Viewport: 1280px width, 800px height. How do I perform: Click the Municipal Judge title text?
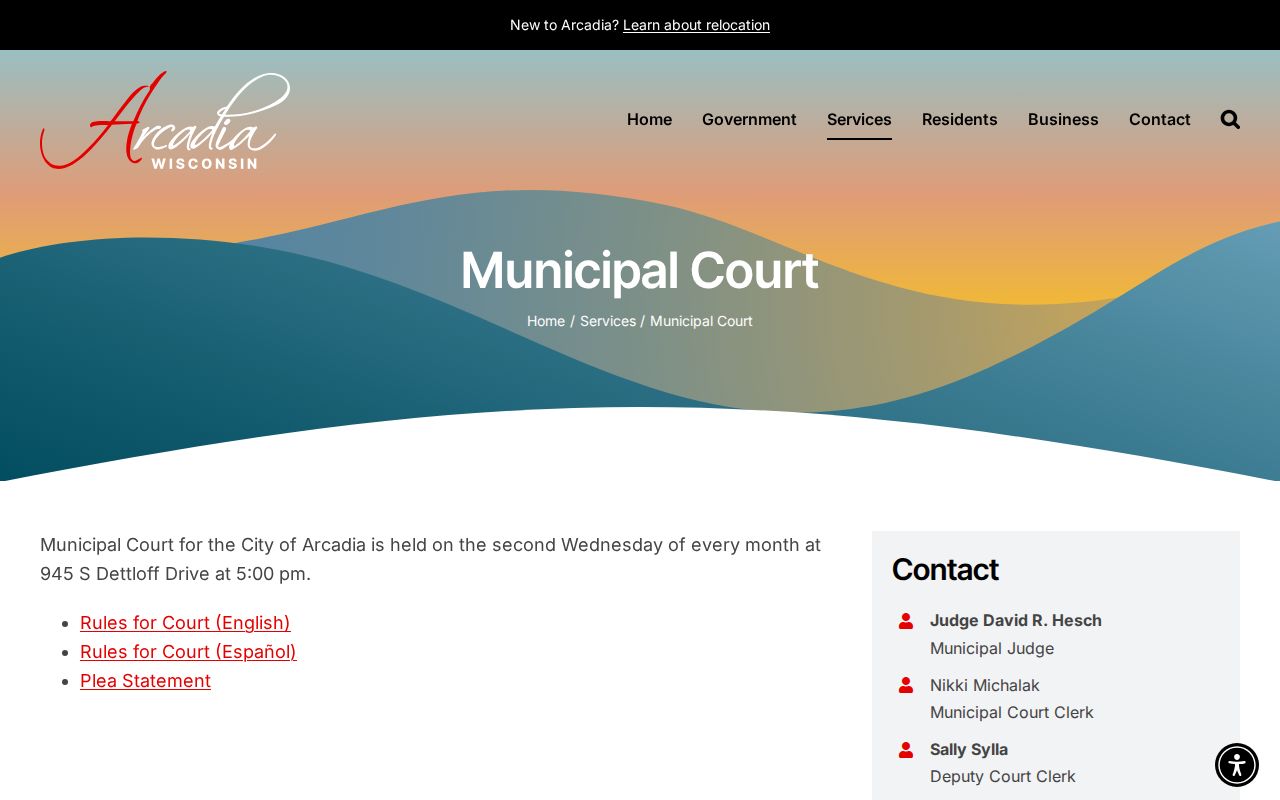[992, 648]
